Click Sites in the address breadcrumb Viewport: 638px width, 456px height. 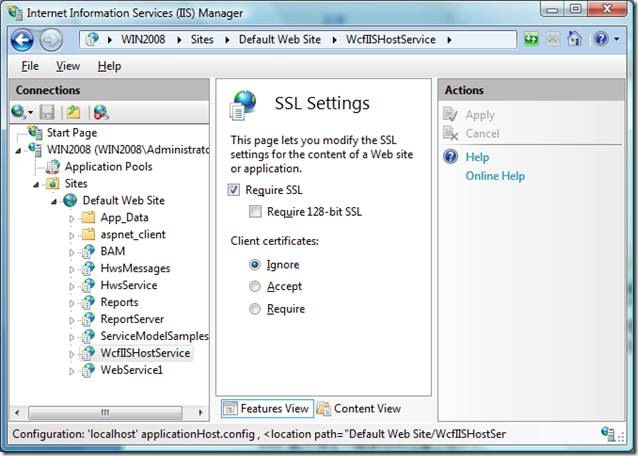tap(202, 39)
